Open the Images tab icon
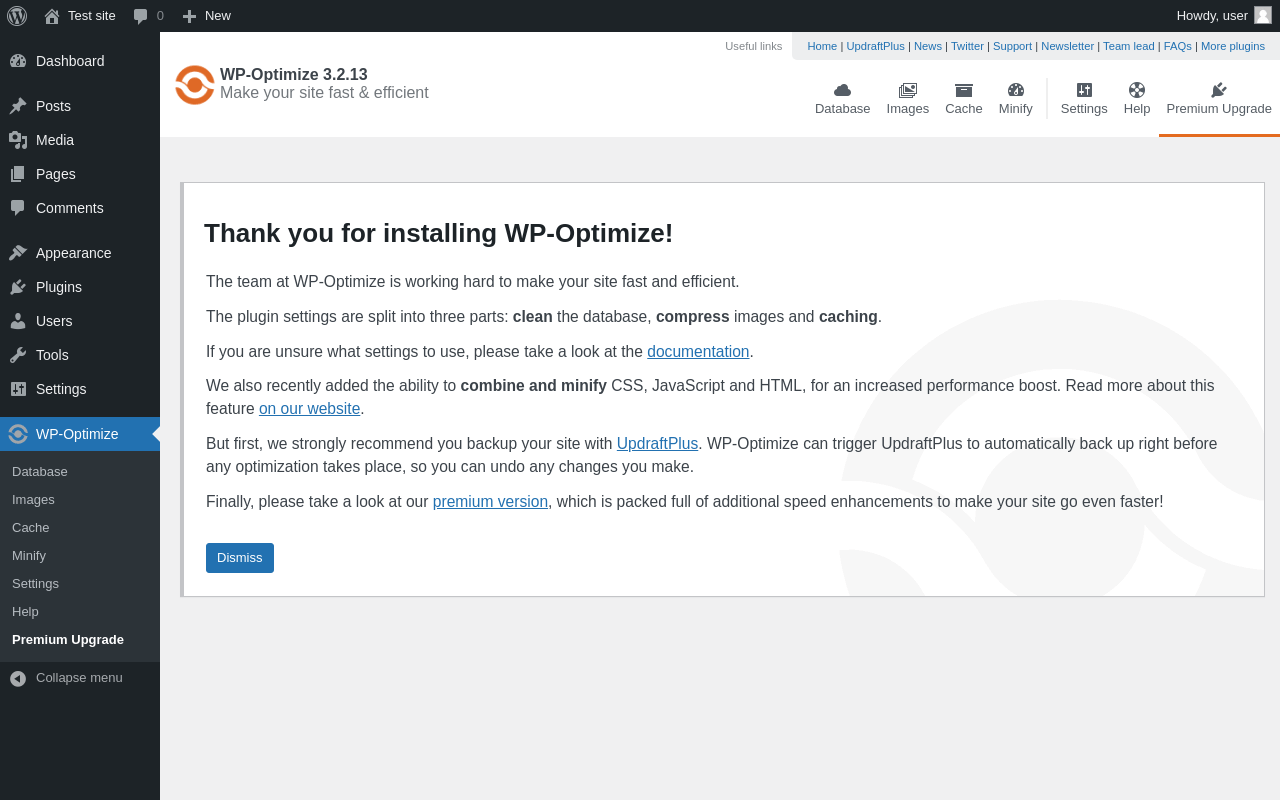Screen dimensions: 1280x800 pyautogui.click(x=907, y=90)
